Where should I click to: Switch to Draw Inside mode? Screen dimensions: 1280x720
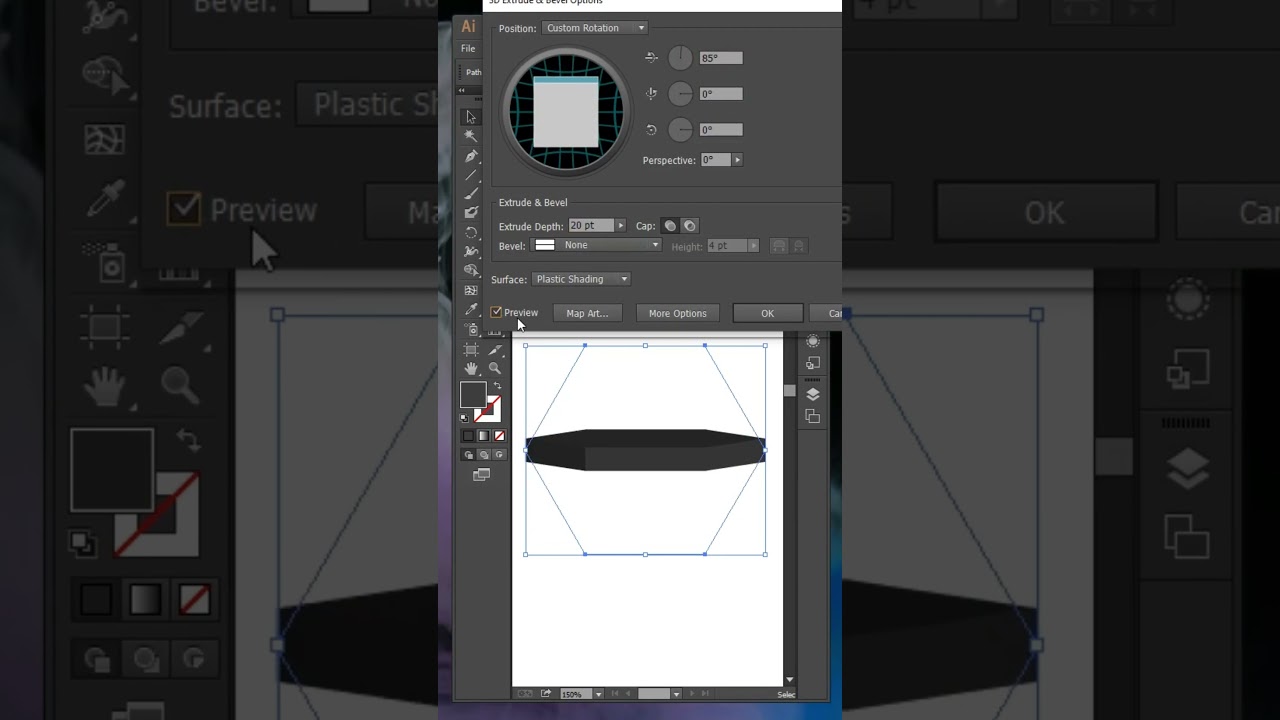click(499, 455)
